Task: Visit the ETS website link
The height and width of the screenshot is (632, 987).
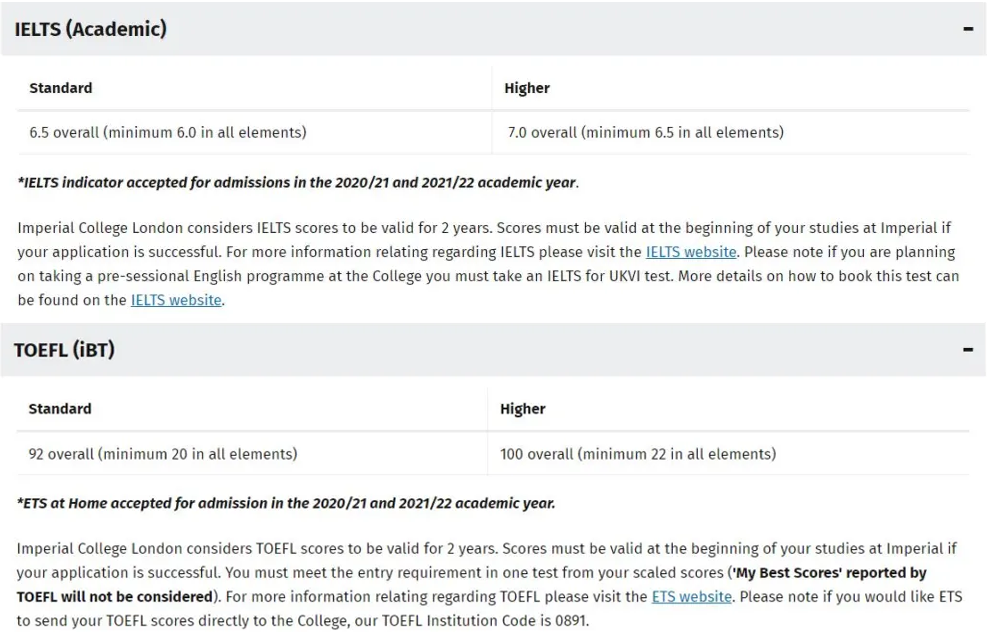Action: 692,596
